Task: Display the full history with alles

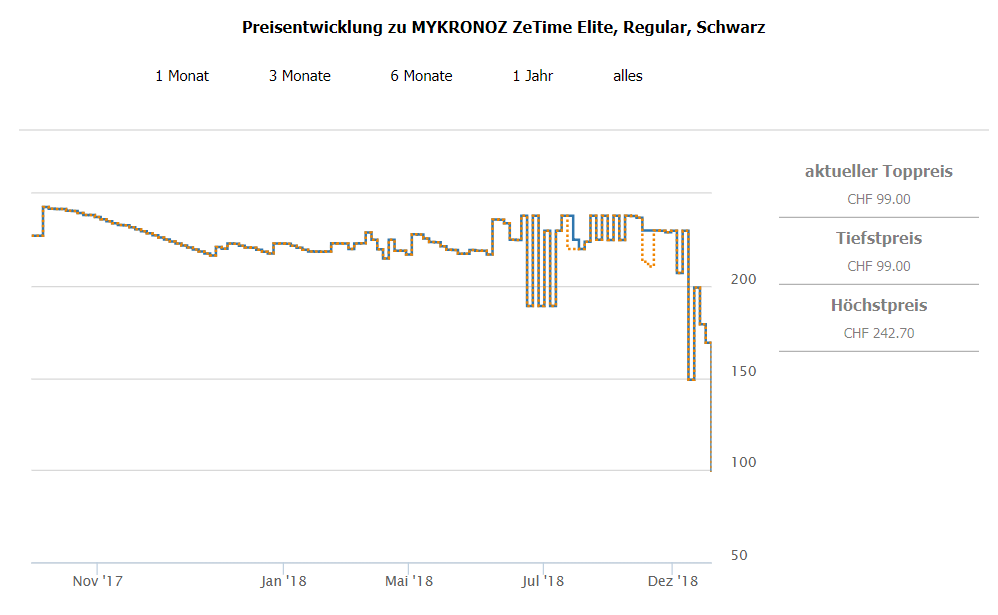Action: tap(628, 76)
